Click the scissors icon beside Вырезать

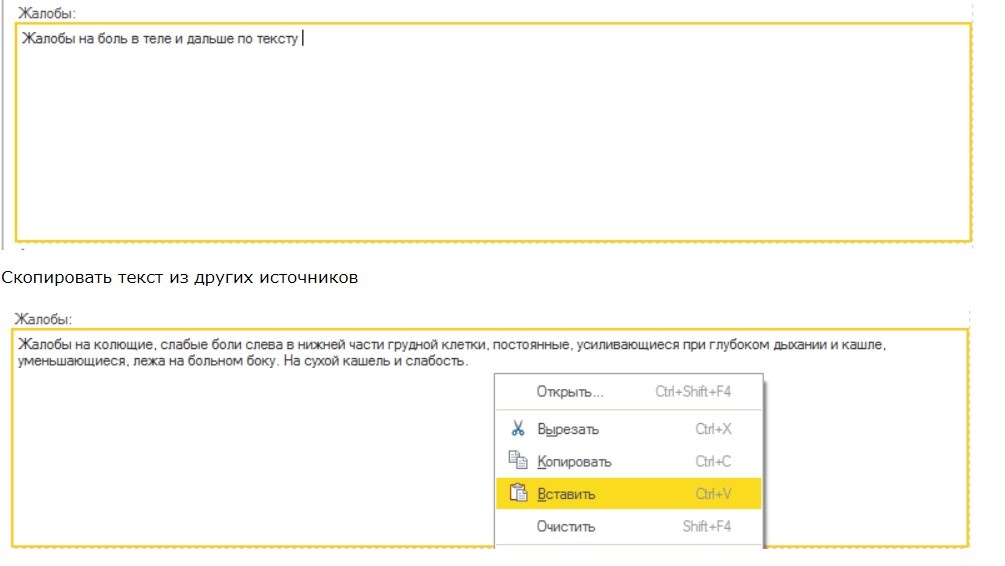click(517, 429)
